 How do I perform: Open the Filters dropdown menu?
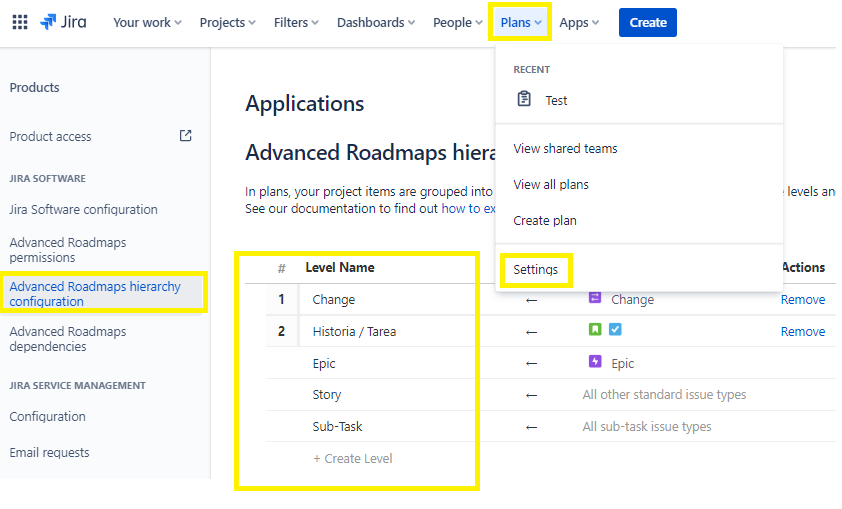pos(296,23)
